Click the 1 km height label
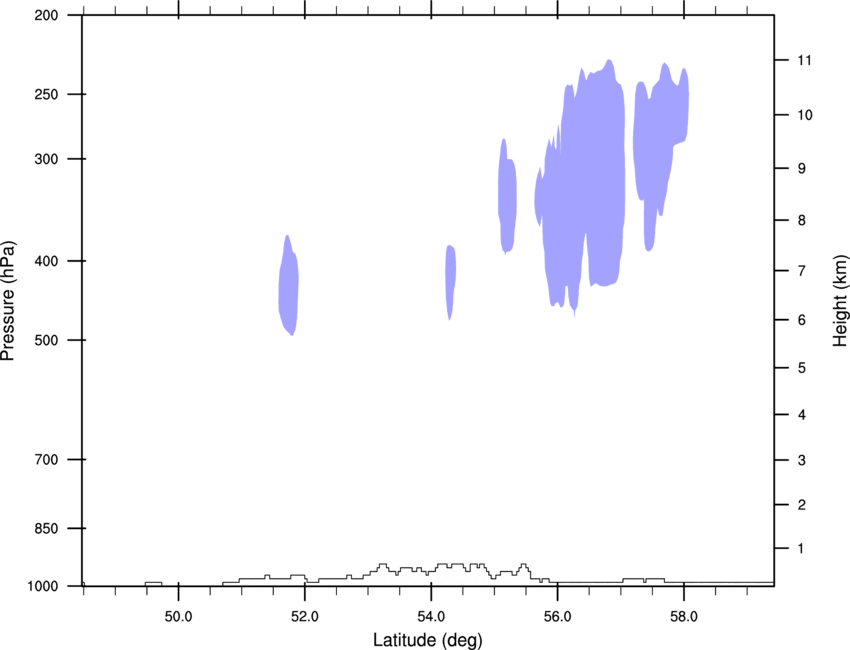The width and height of the screenshot is (850, 650). coord(801,549)
